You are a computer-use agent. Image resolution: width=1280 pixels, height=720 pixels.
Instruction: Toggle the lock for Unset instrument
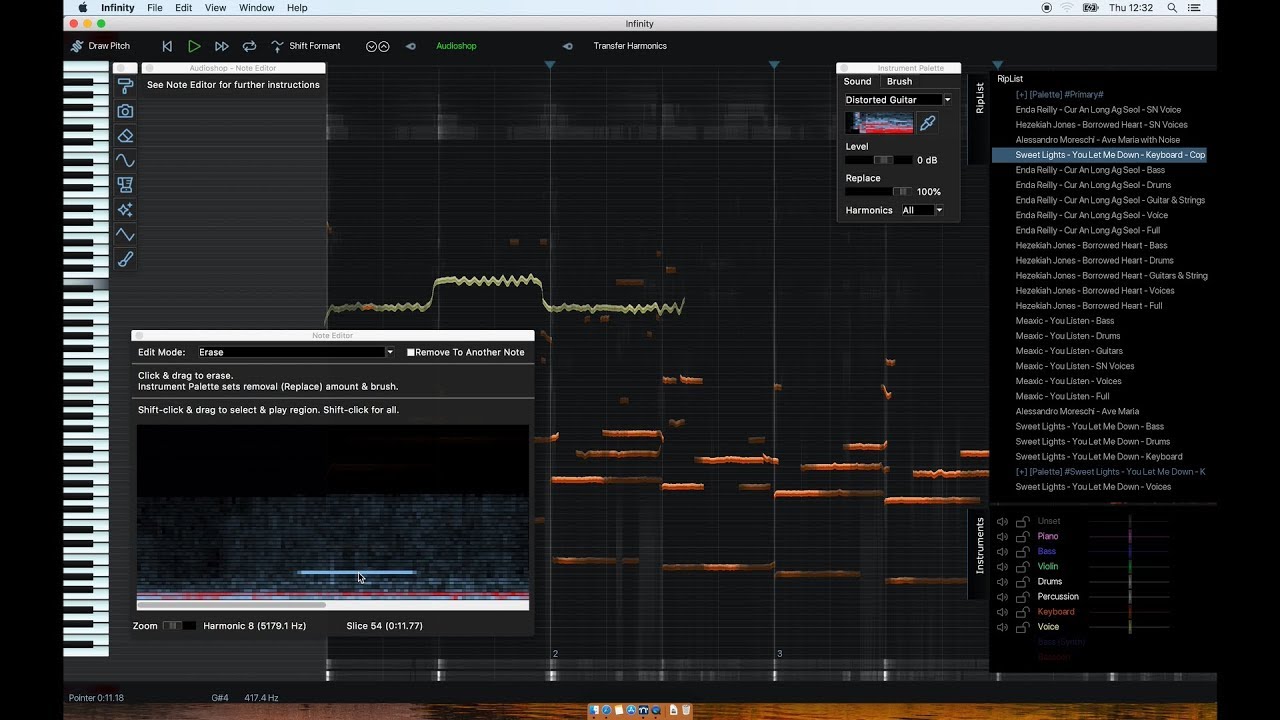point(1022,522)
